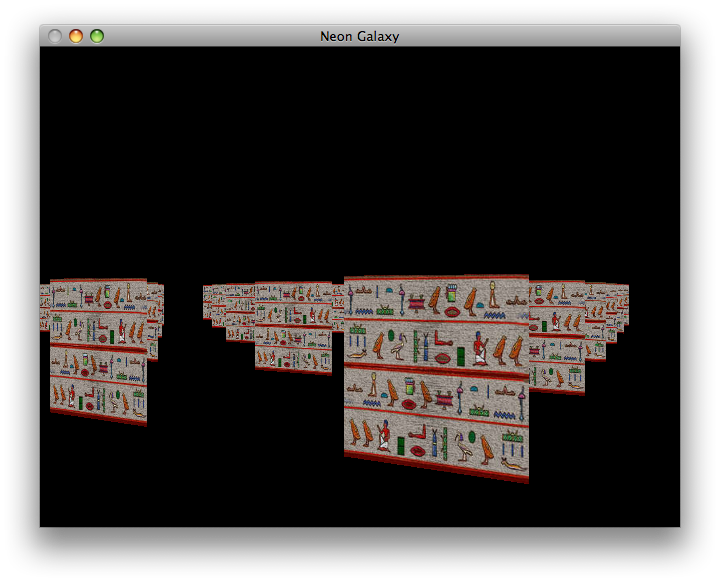Click the large hieroglyph panel at the left
720x582 pixels.
[x=98, y=352]
